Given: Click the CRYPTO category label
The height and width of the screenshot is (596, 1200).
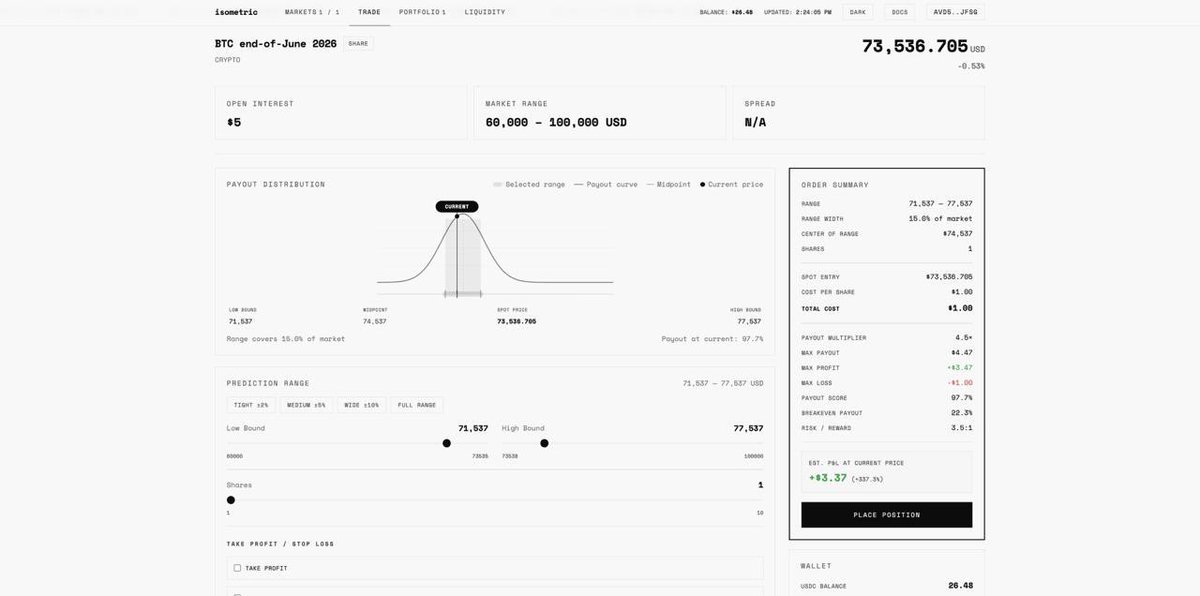Looking at the screenshot, I should tap(228, 60).
